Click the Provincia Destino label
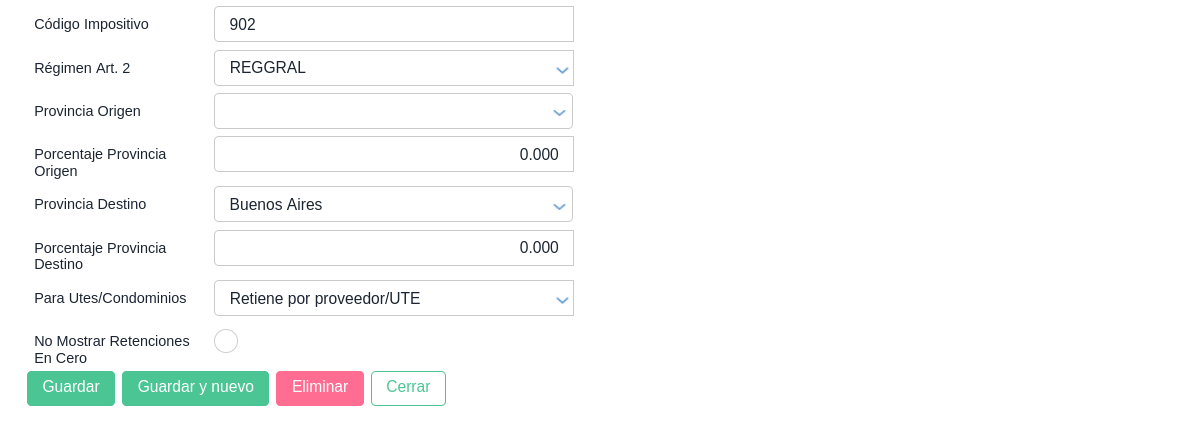 coord(90,204)
